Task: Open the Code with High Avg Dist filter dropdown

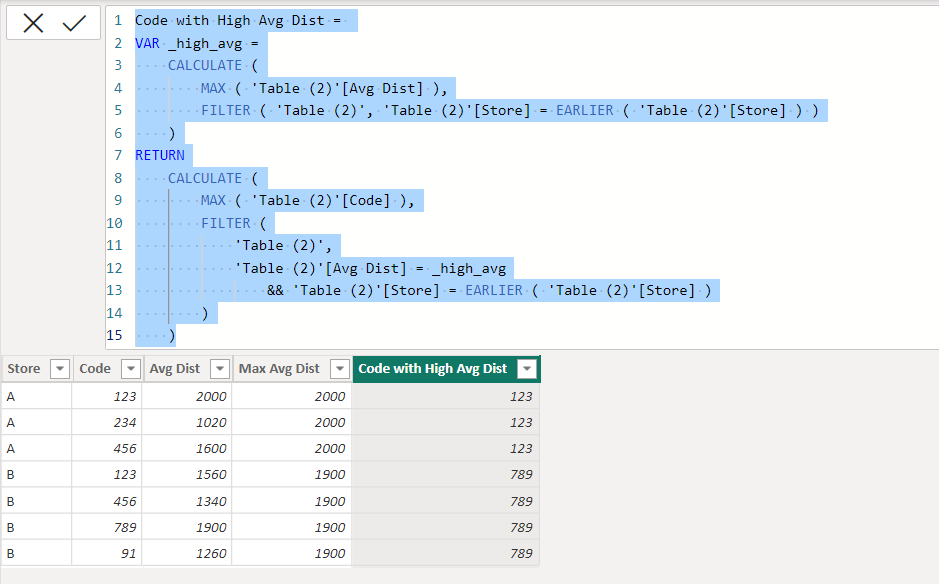Action: [x=527, y=369]
